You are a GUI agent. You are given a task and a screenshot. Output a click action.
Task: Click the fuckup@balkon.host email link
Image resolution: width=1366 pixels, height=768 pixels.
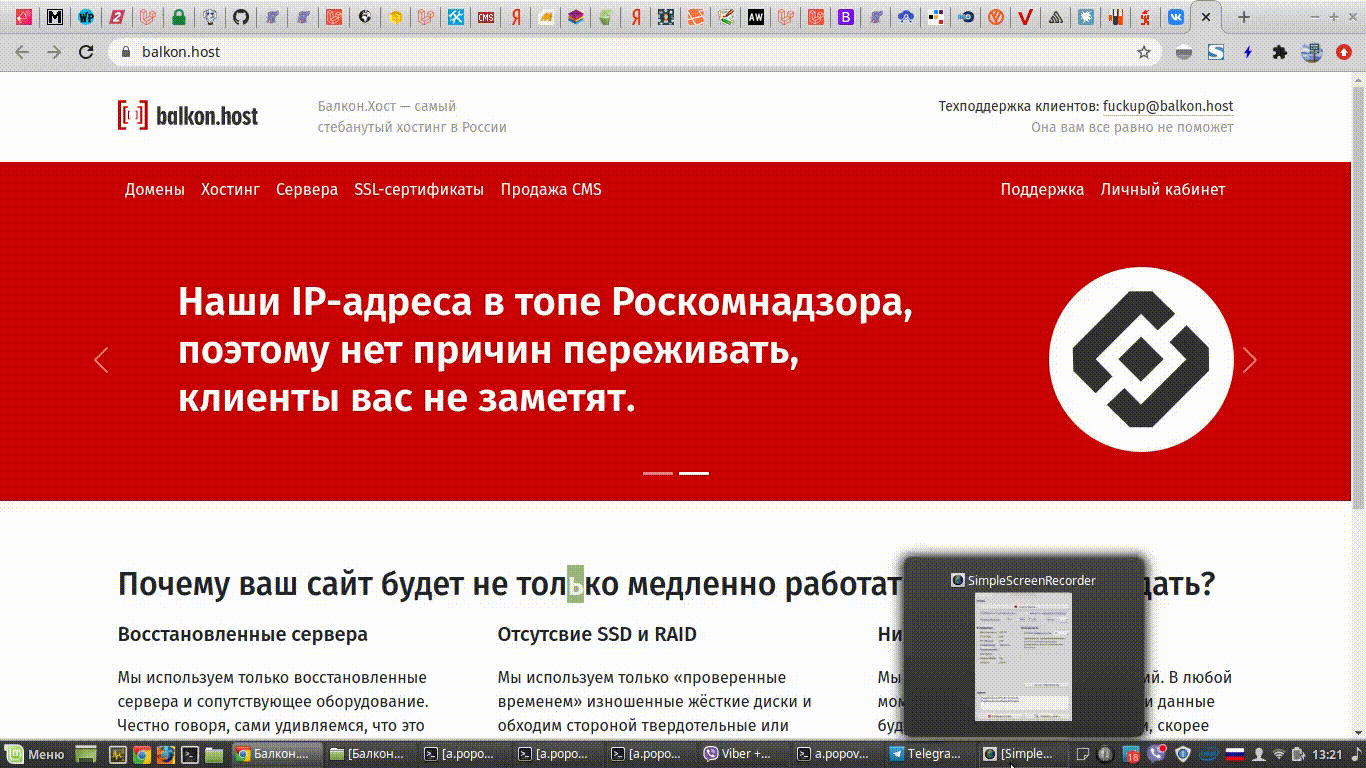click(x=1168, y=106)
